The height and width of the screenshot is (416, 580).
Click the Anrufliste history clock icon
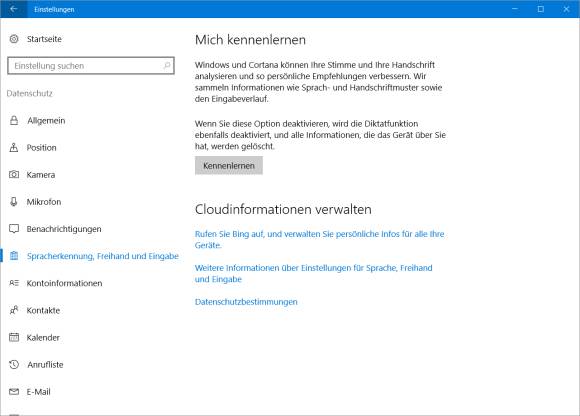tap(14, 365)
